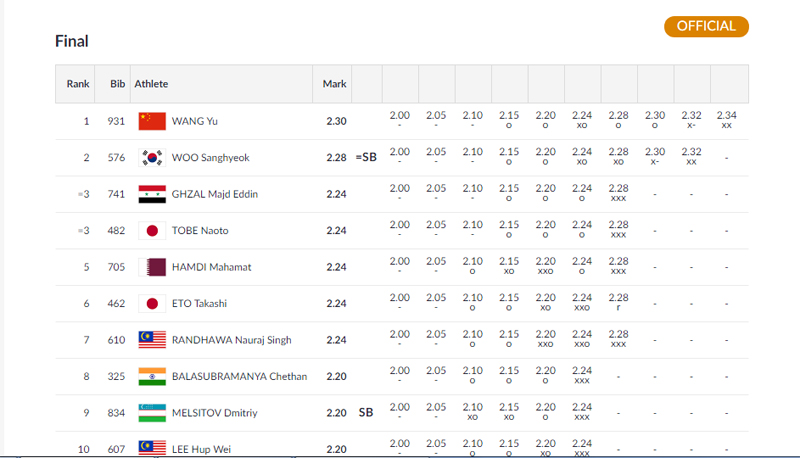This screenshot has height=458, width=800.
Task: Click the Final section heading
Action: pyautogui.click(x=71, y=41)
